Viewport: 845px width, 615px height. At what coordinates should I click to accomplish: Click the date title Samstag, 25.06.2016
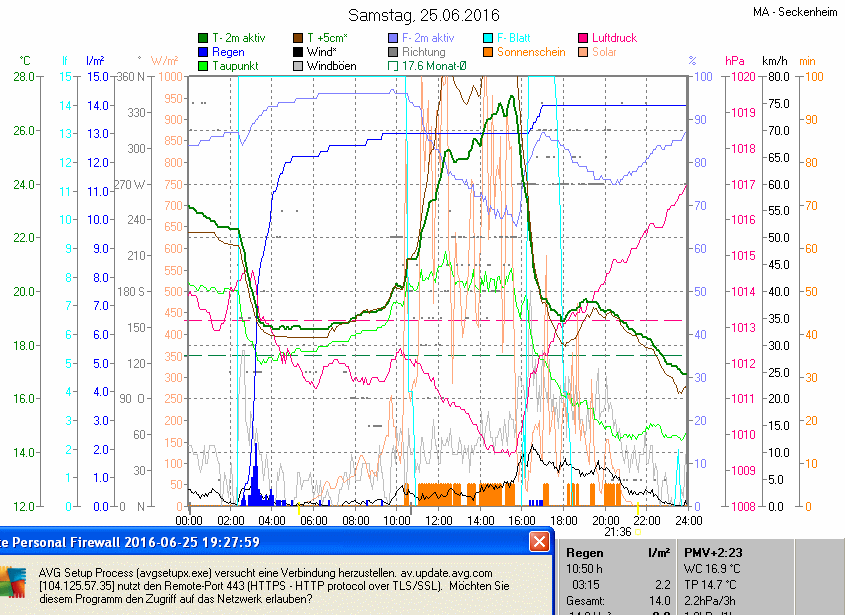click(423, 15)
